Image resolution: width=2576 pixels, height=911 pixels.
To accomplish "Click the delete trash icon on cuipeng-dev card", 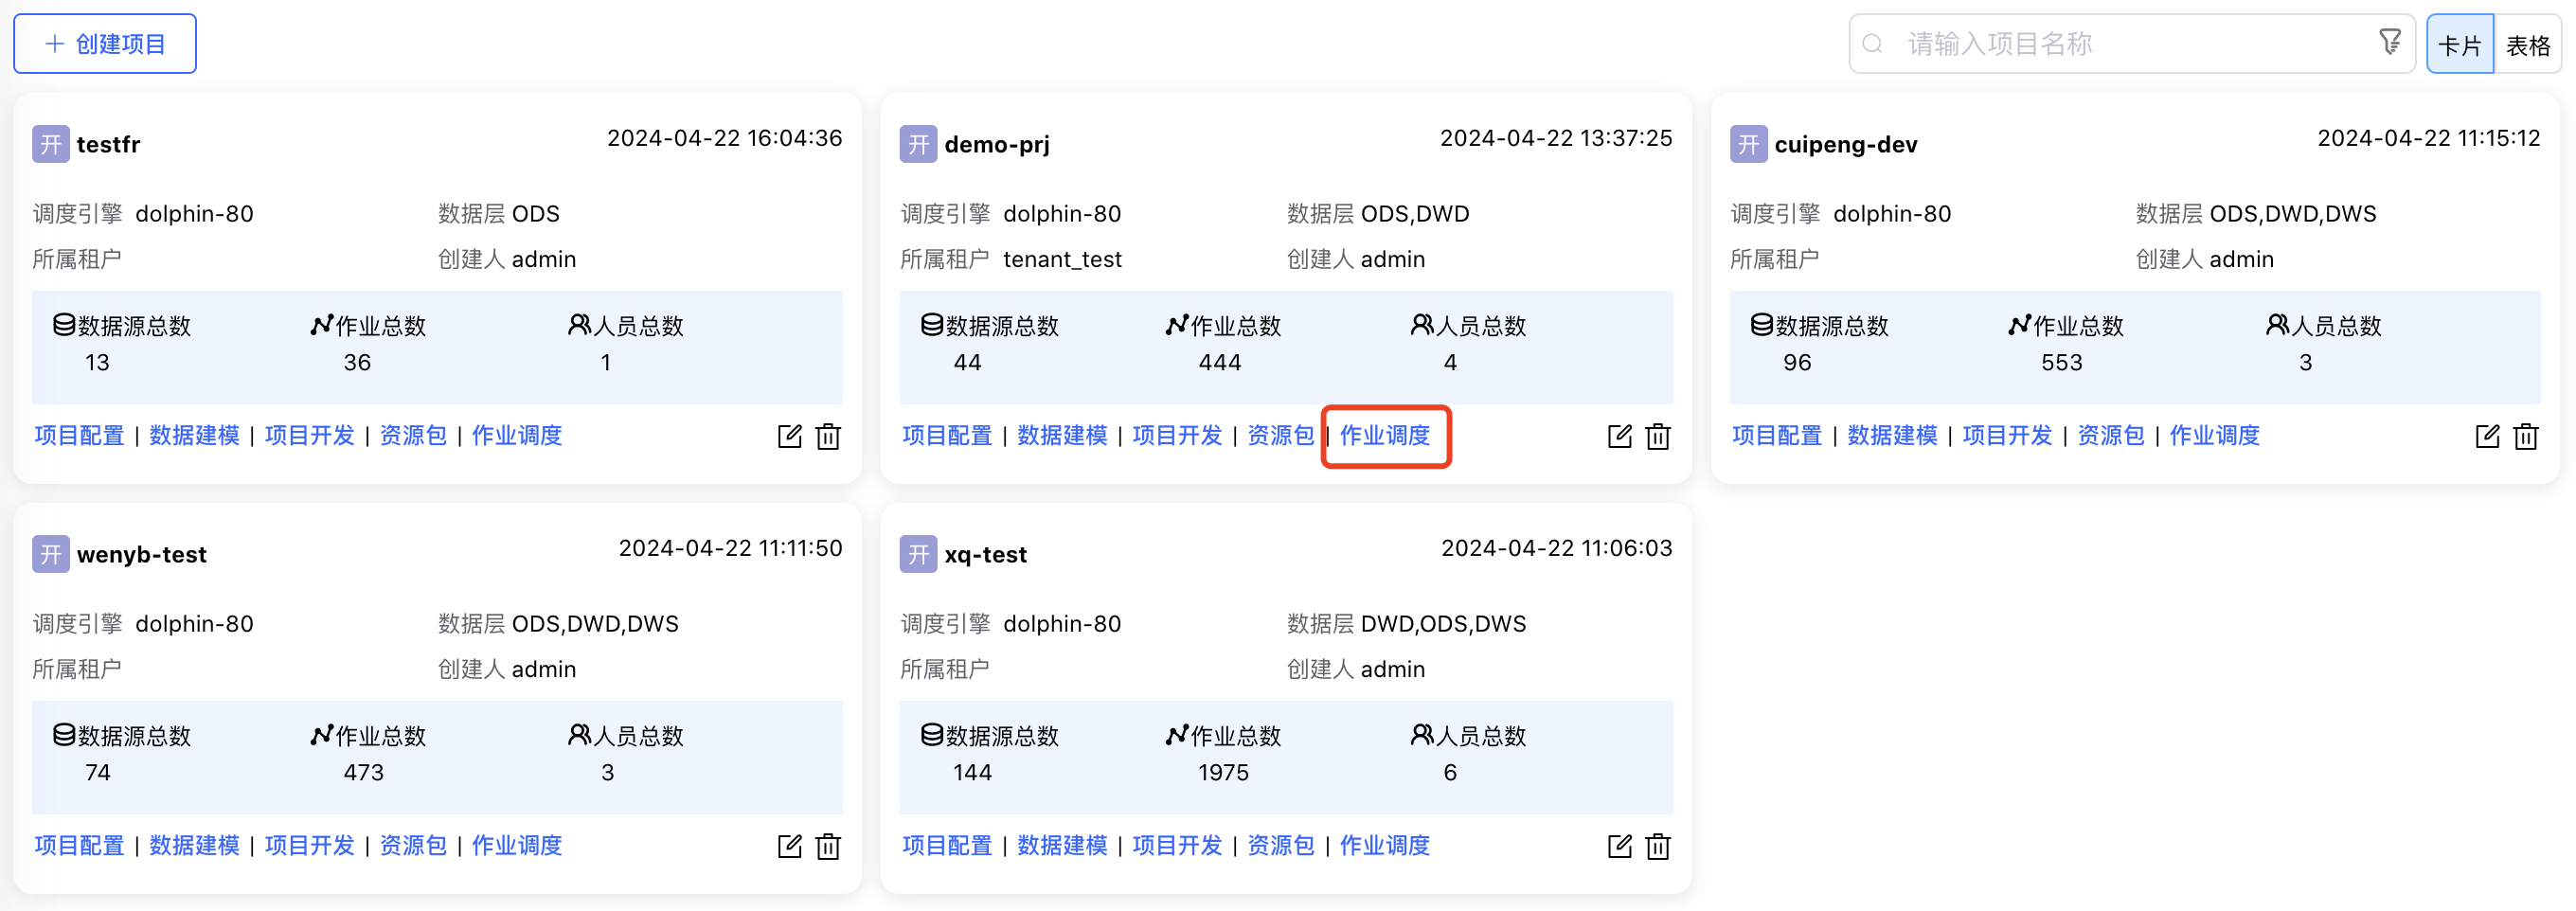I will click(2527, 436).
